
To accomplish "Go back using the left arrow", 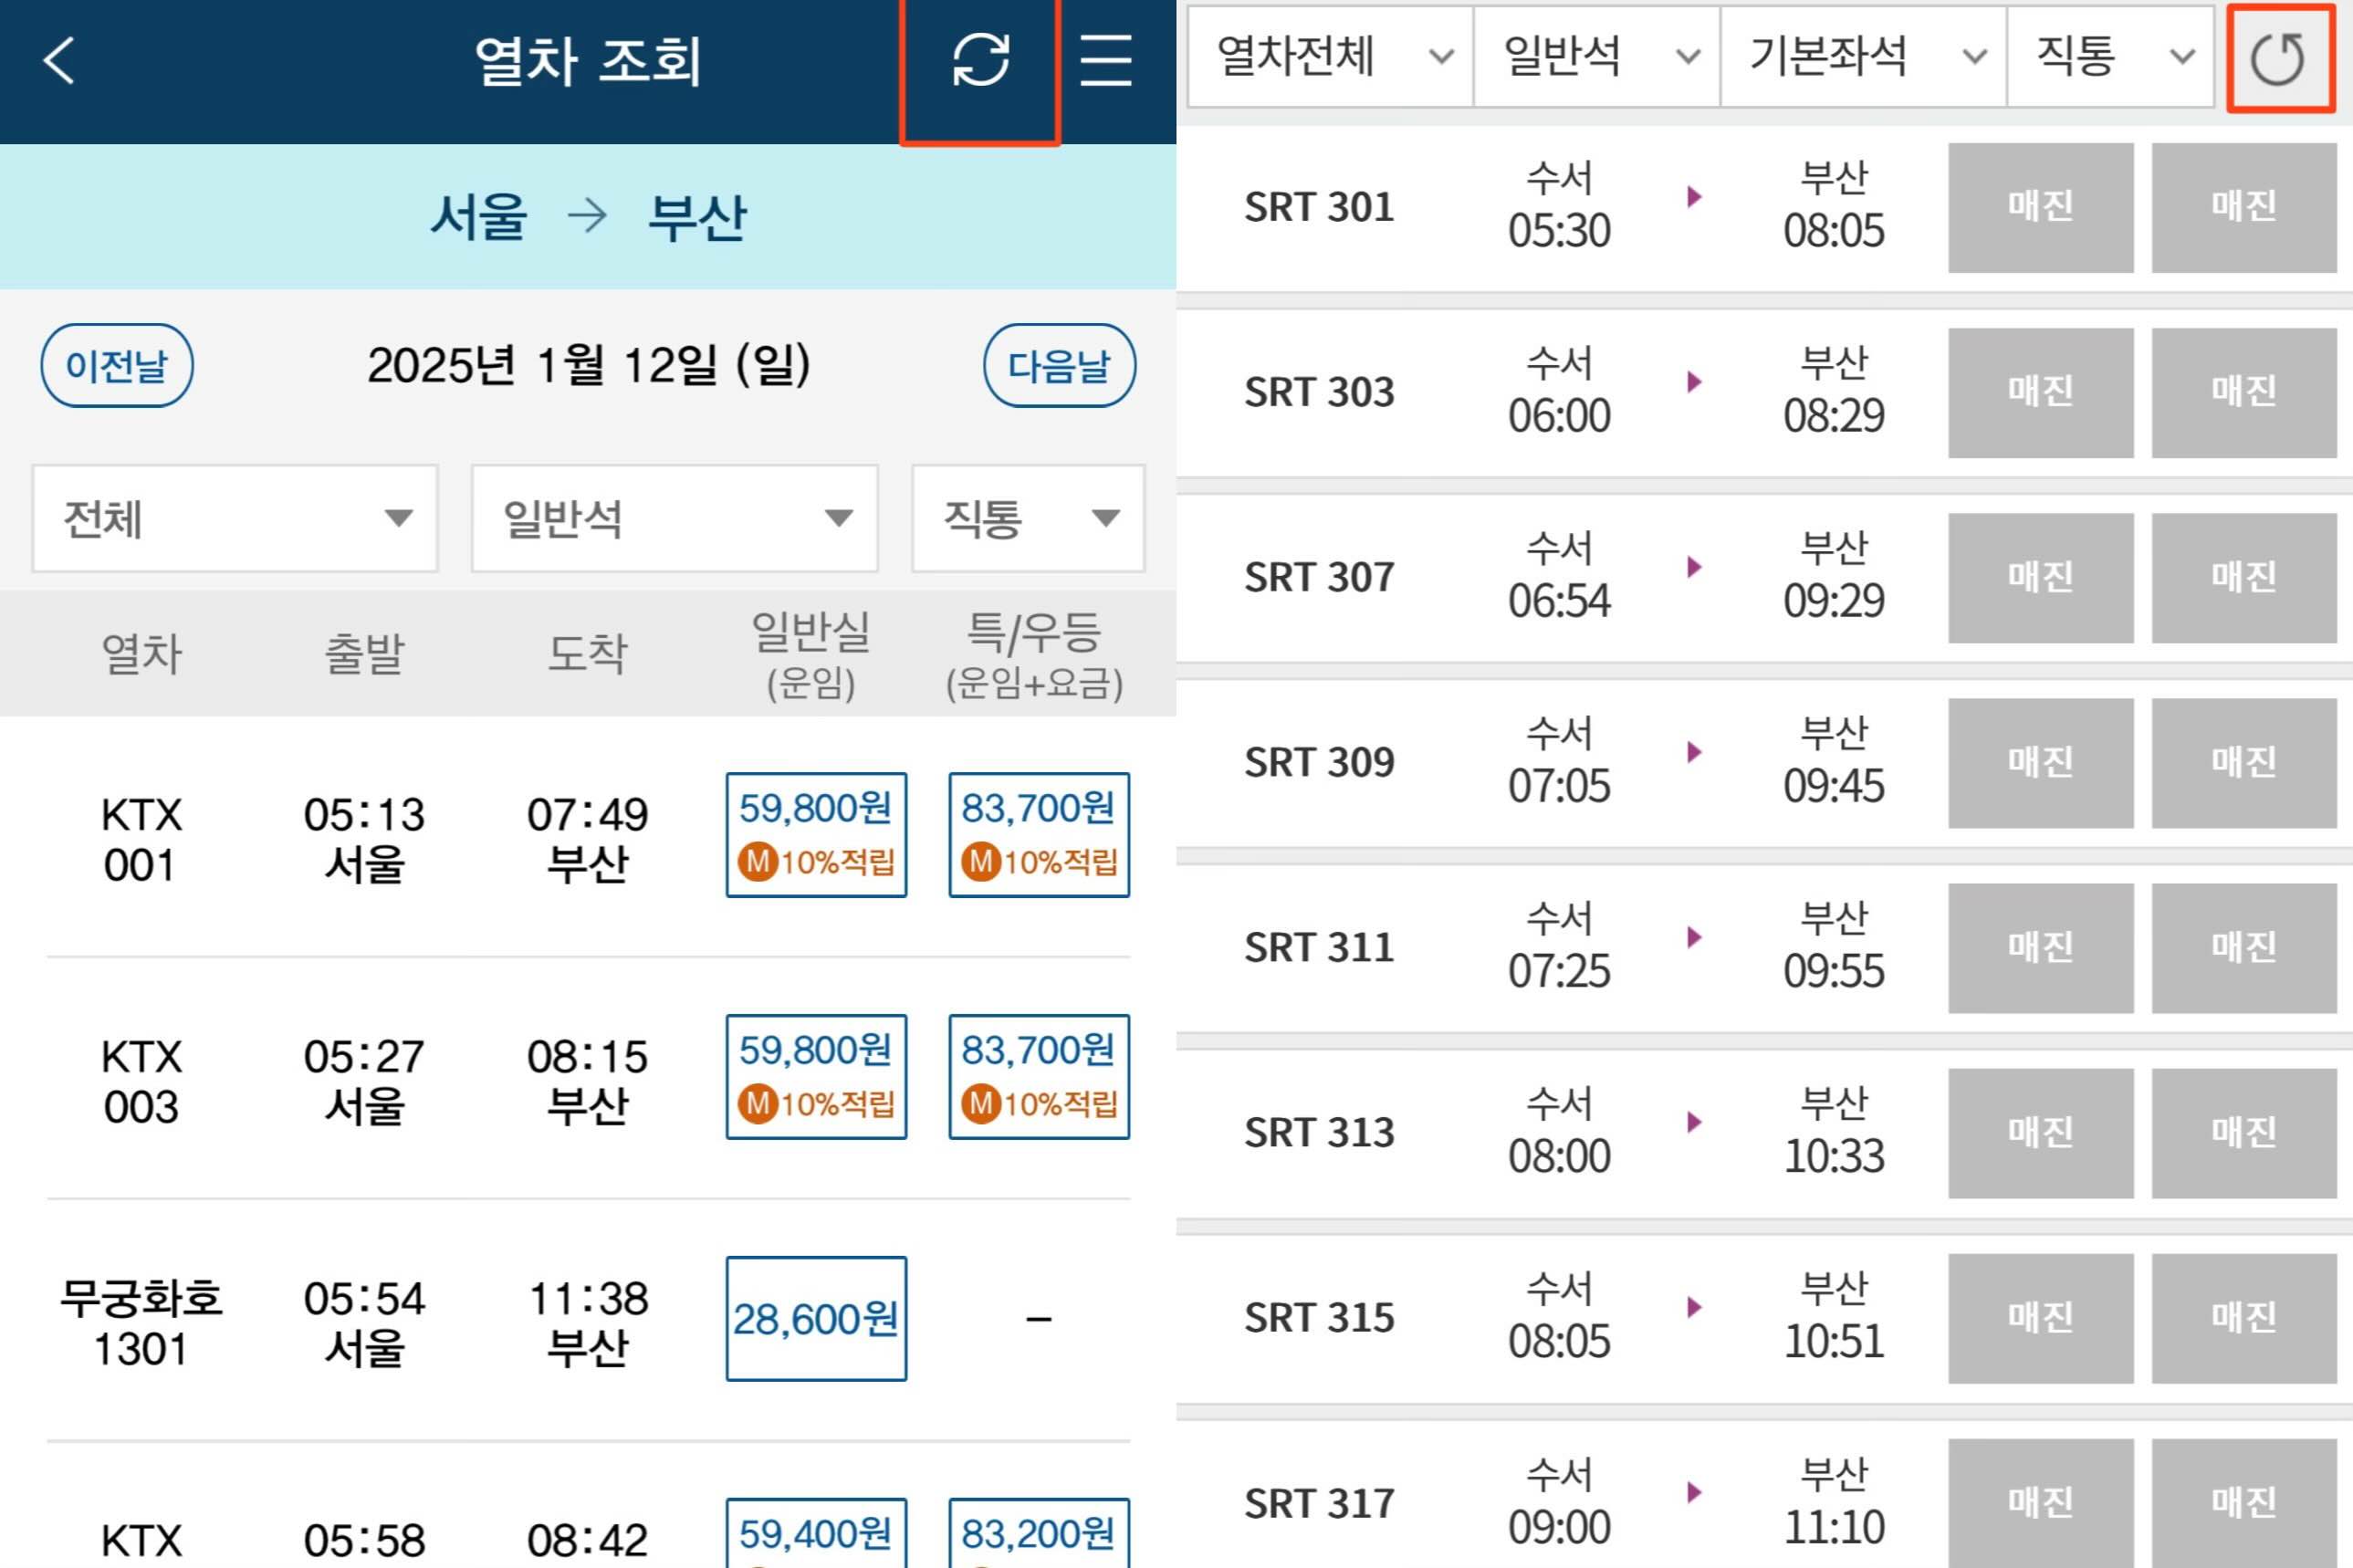I will coord(59,60).
